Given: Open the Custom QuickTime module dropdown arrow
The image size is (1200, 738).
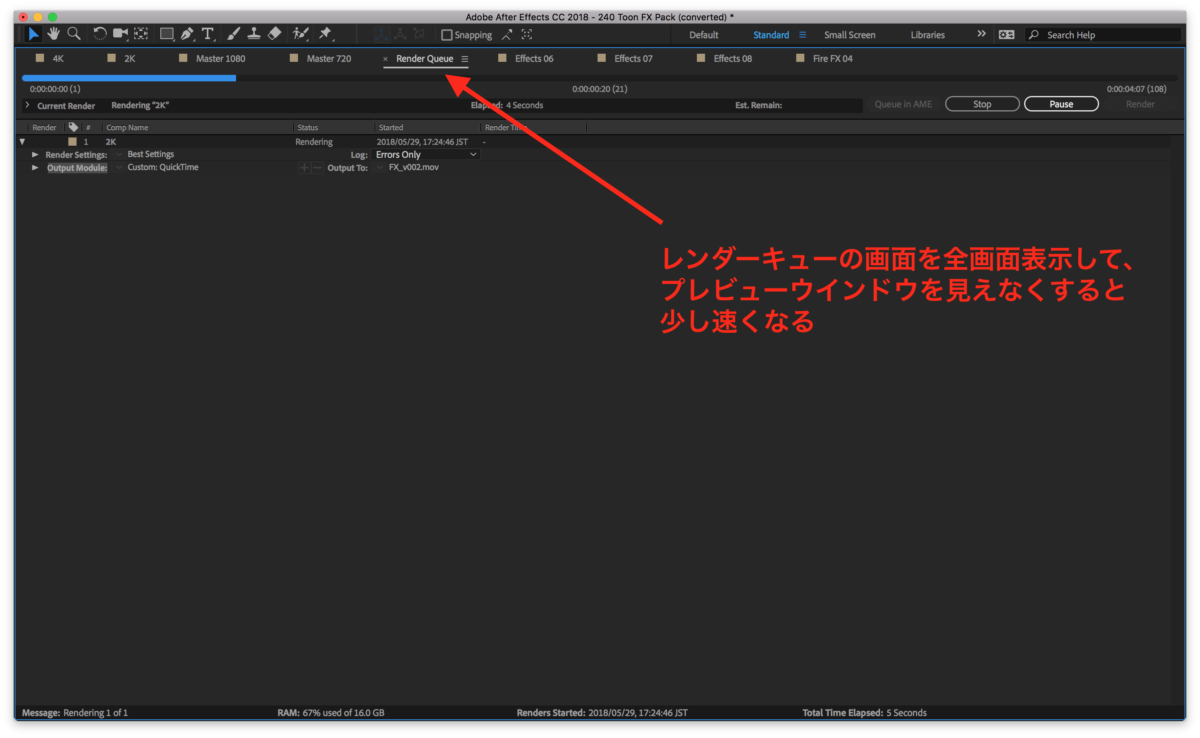Looking at the screenshot, I should 118,168.
